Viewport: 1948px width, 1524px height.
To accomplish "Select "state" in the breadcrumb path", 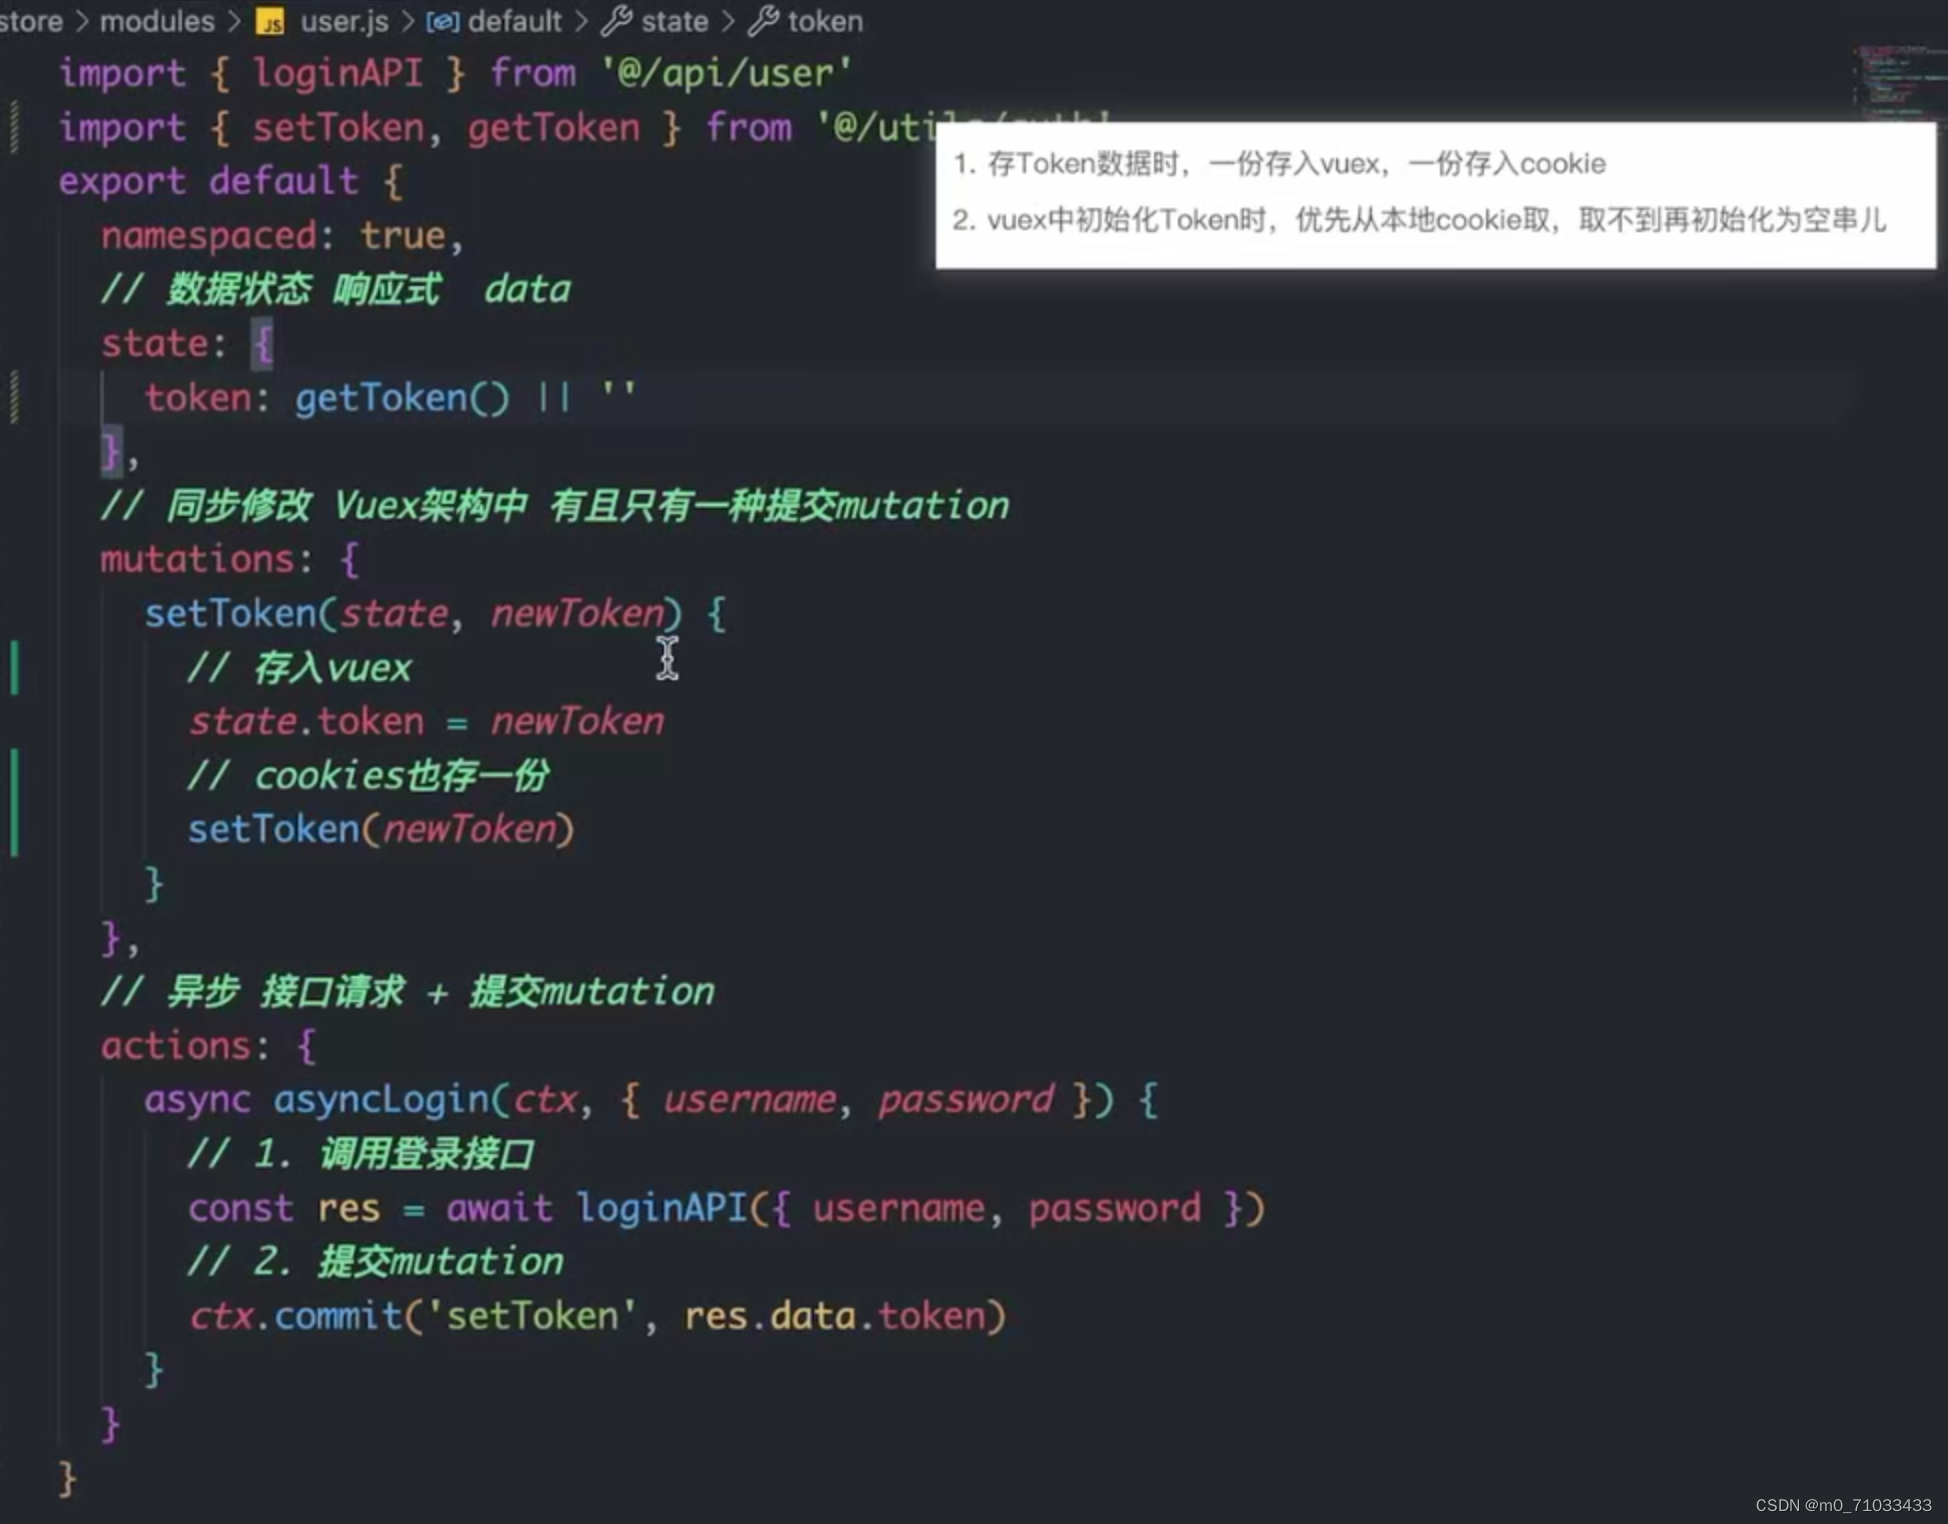I will pyautogui.click(x=675, y=20).
